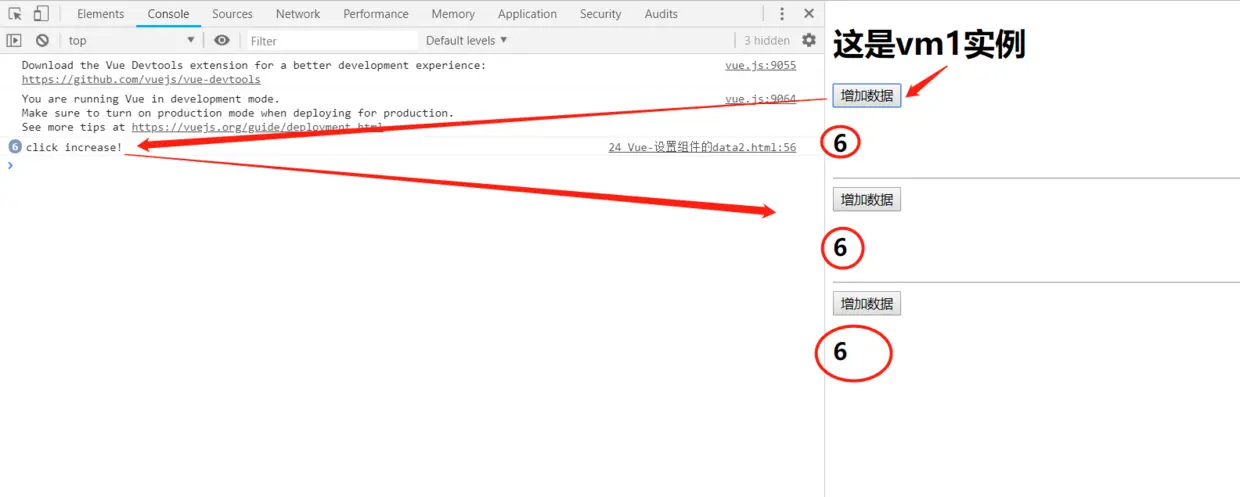Select the Console tab
The width and height of the screenshot is (1240, 497).
[168, 14]
